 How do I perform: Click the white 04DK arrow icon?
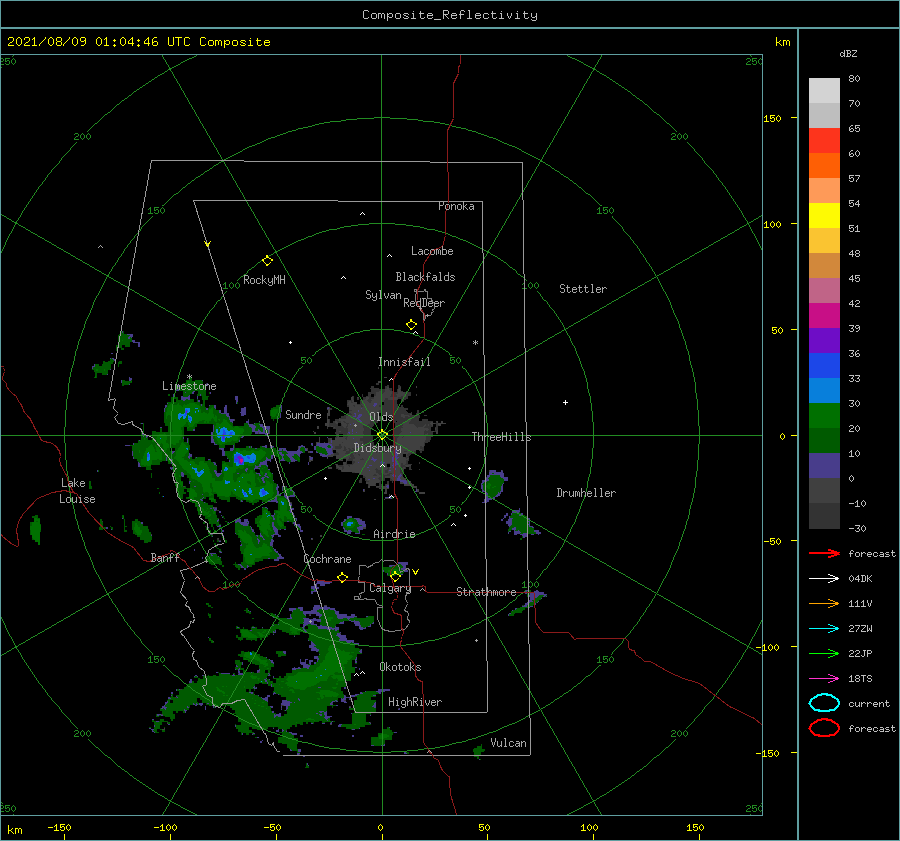tap(824, 579)
